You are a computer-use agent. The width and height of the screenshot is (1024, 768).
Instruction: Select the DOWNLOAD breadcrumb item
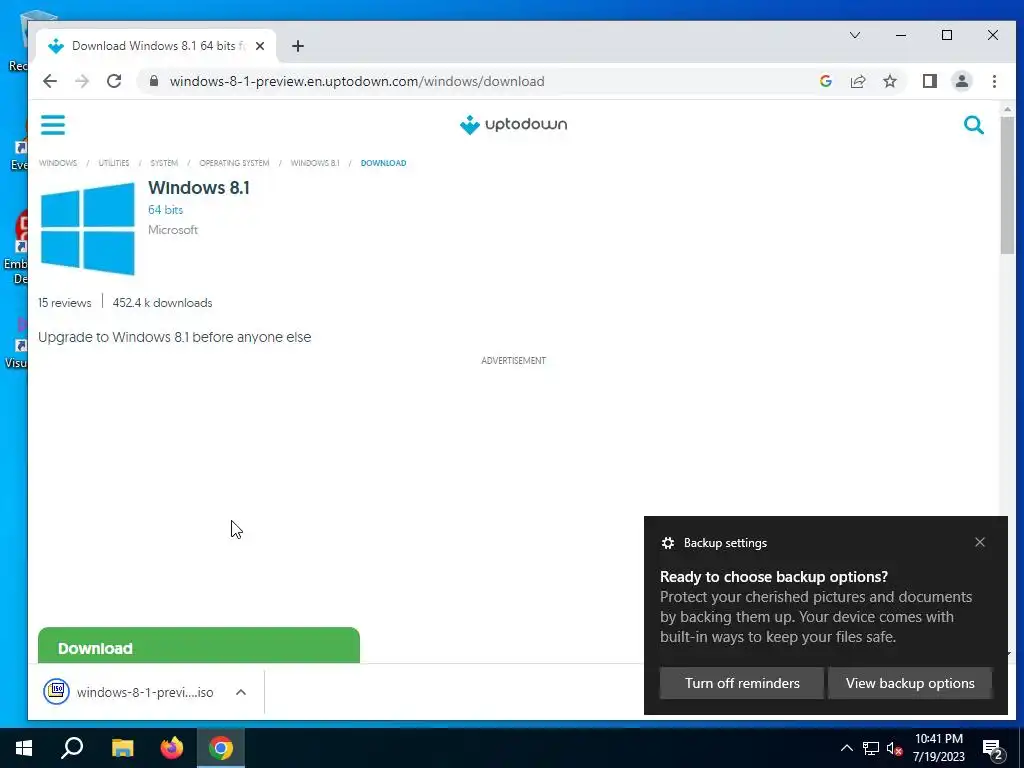coord(383,163)
